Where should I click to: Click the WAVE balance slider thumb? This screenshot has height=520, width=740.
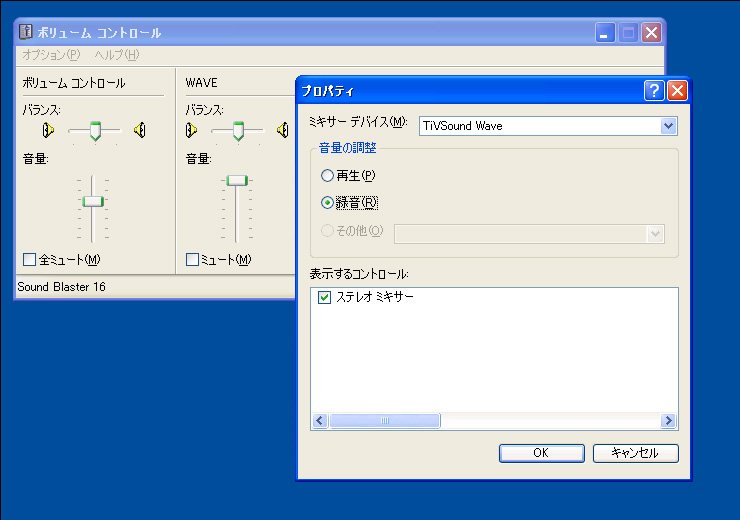[238, 131]
